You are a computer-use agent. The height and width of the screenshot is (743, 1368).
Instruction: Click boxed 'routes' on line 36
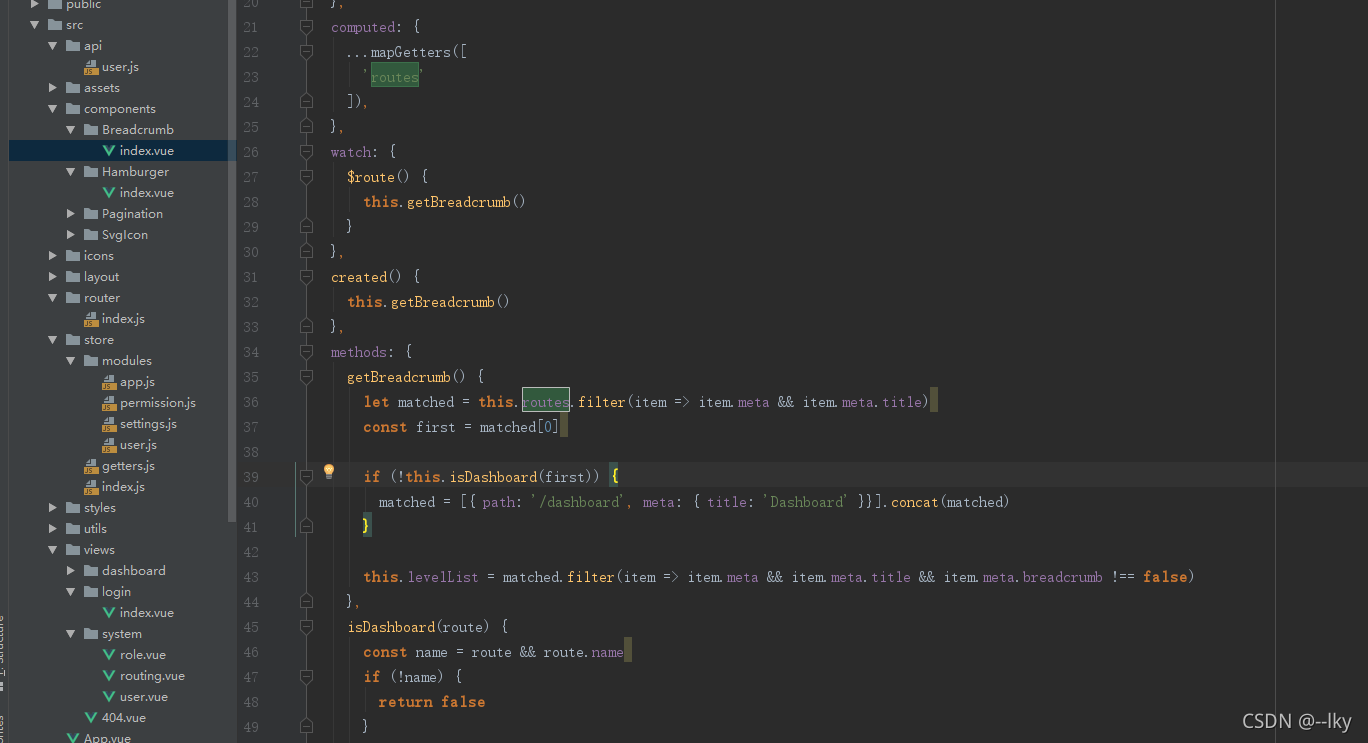[x=546, y=402]
